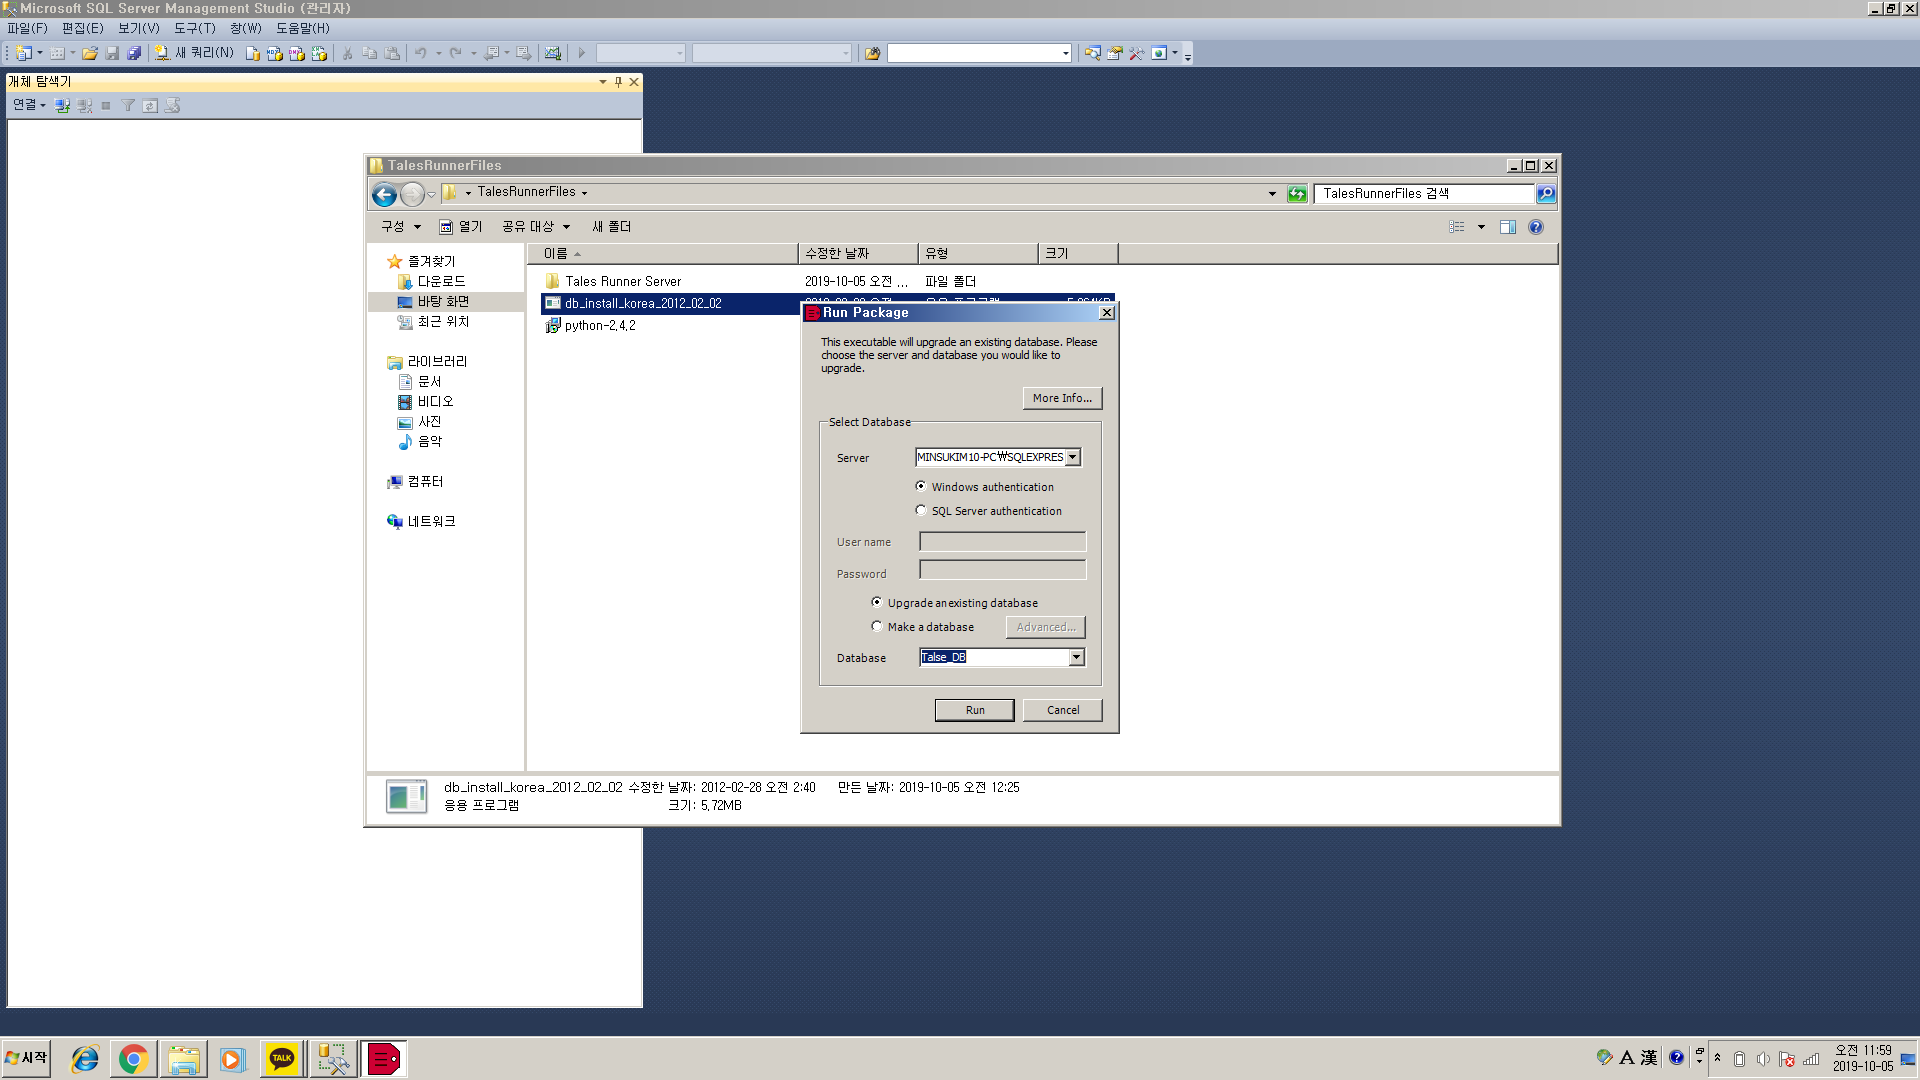Click the Analysis Services DMX query icon

(x=297, y=53)
